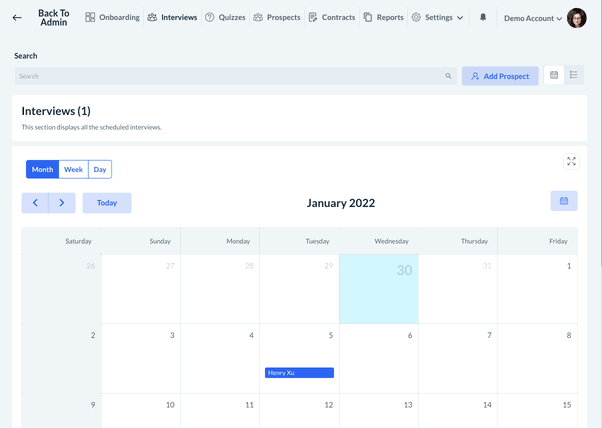The height and width of the screenshot is (428, 602).
Task: Click the Settings gear icon
Action: [416, 17]
